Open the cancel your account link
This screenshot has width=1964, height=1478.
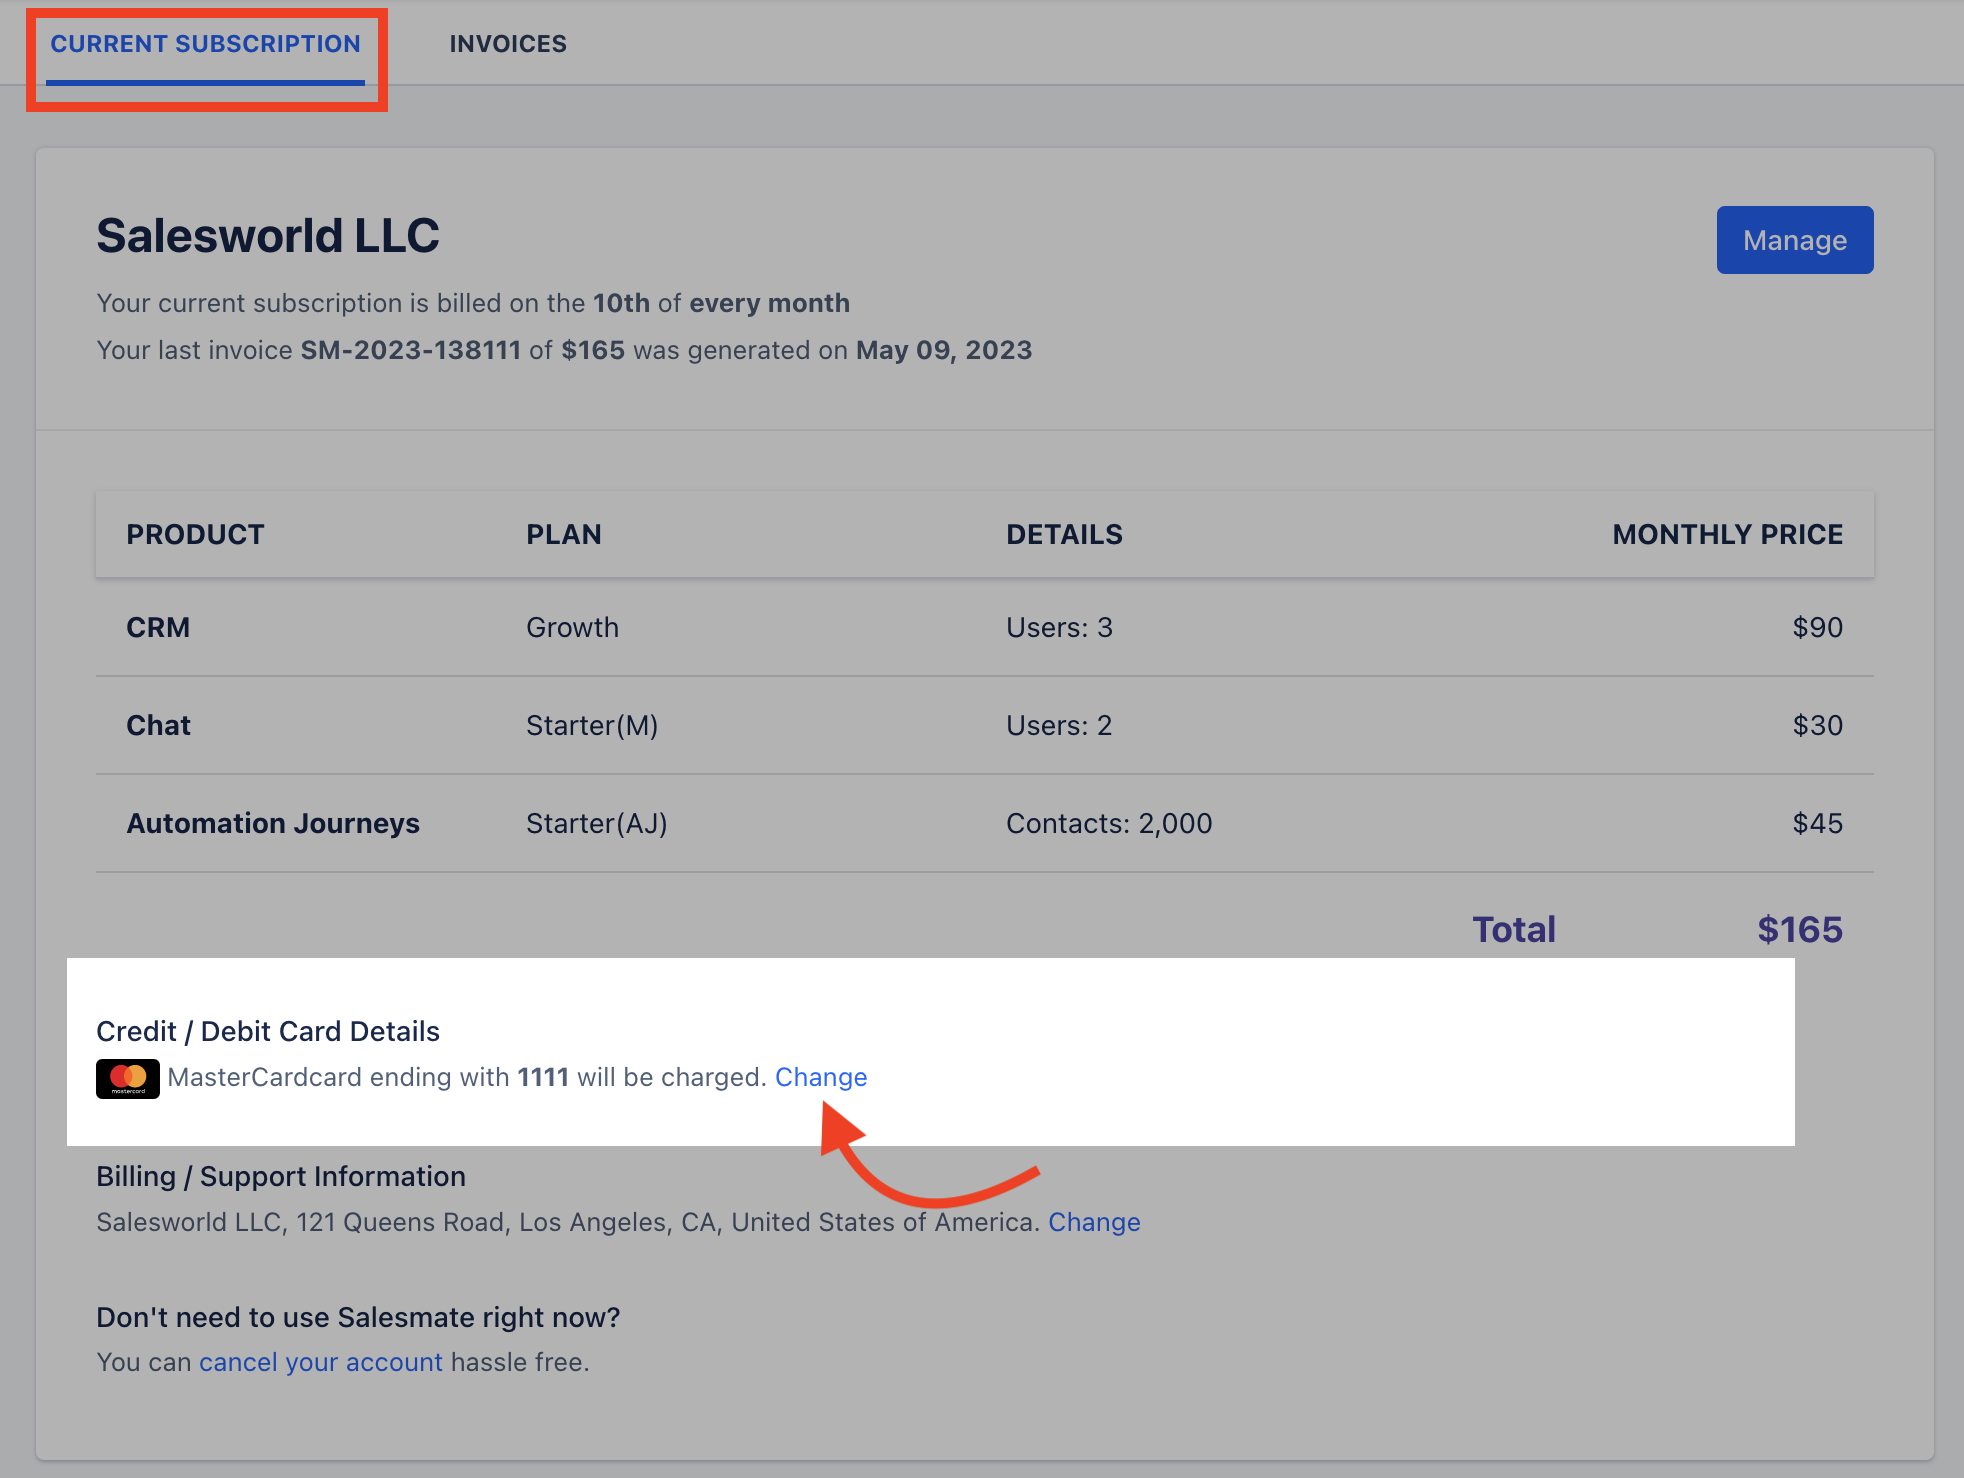321,1362
